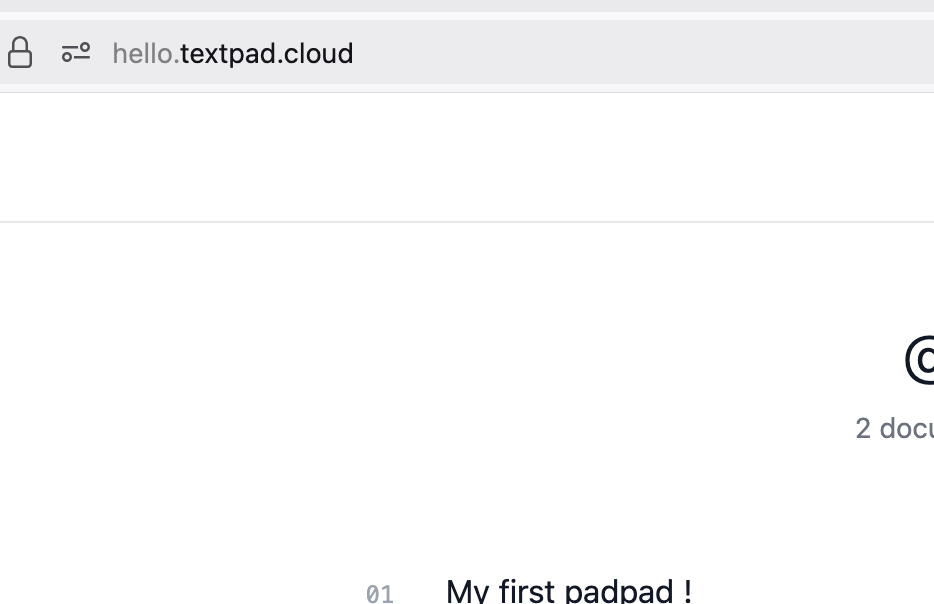Screen dimensions: 934x604
Task: Open the "My first padpad !" document
Action: [x=568, y=591]
